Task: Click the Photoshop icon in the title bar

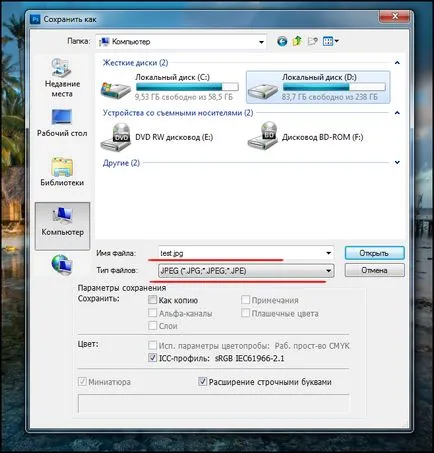Action: 35,19
